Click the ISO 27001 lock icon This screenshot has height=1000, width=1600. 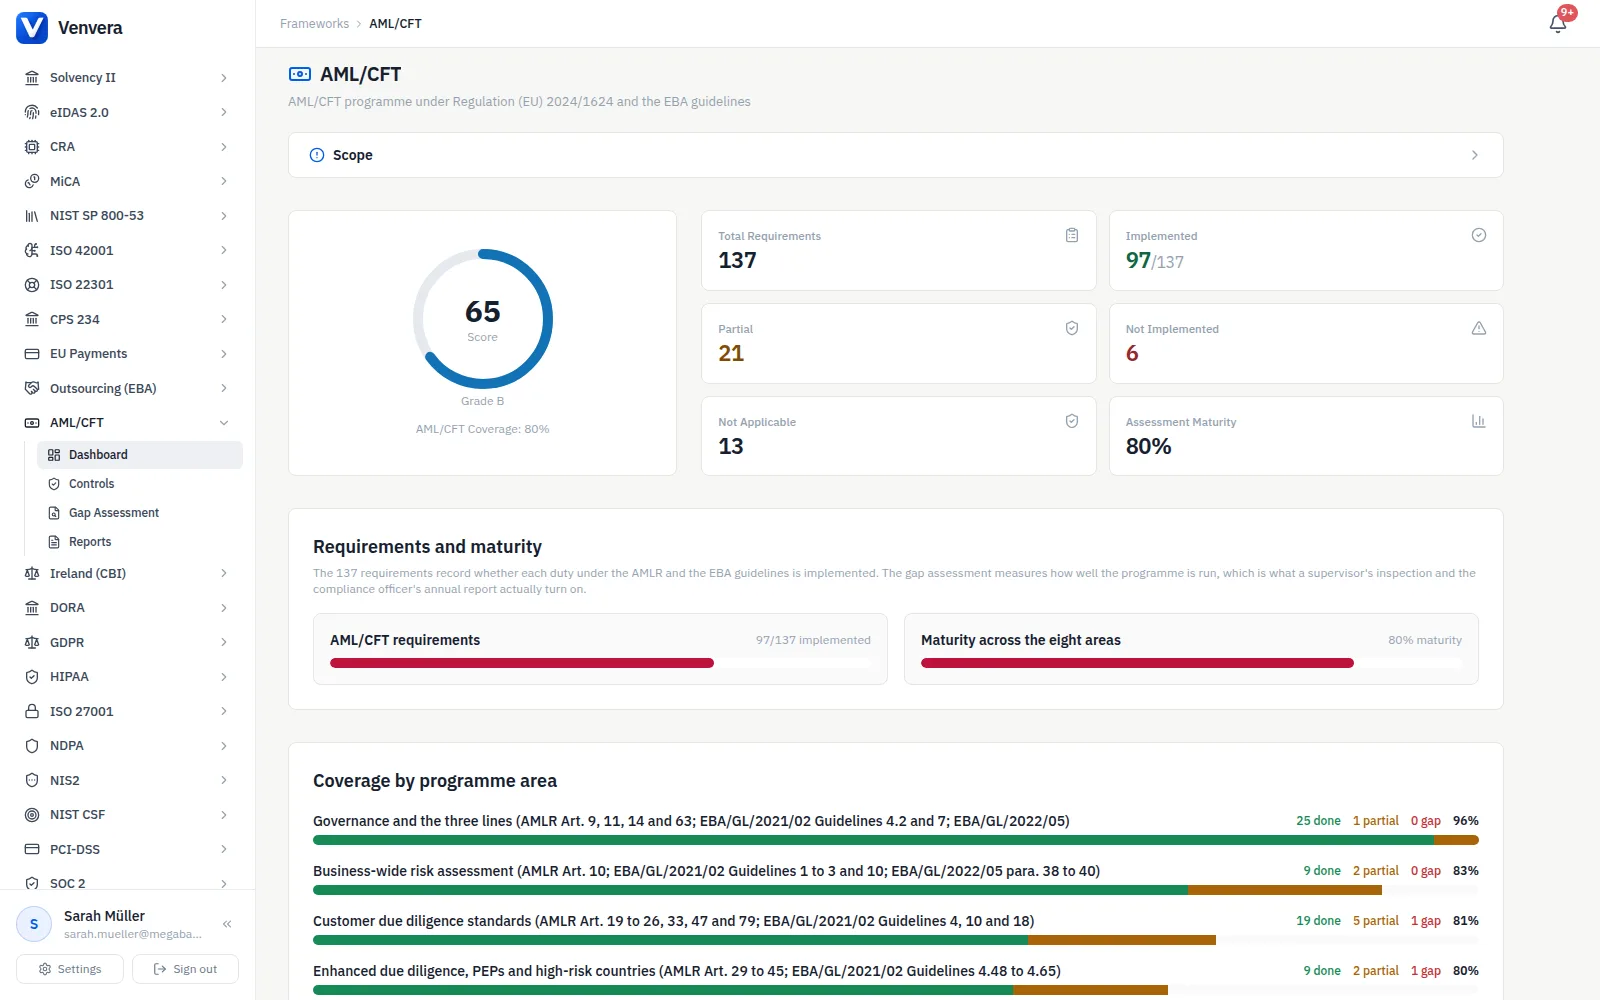click(x=32, y=711)
